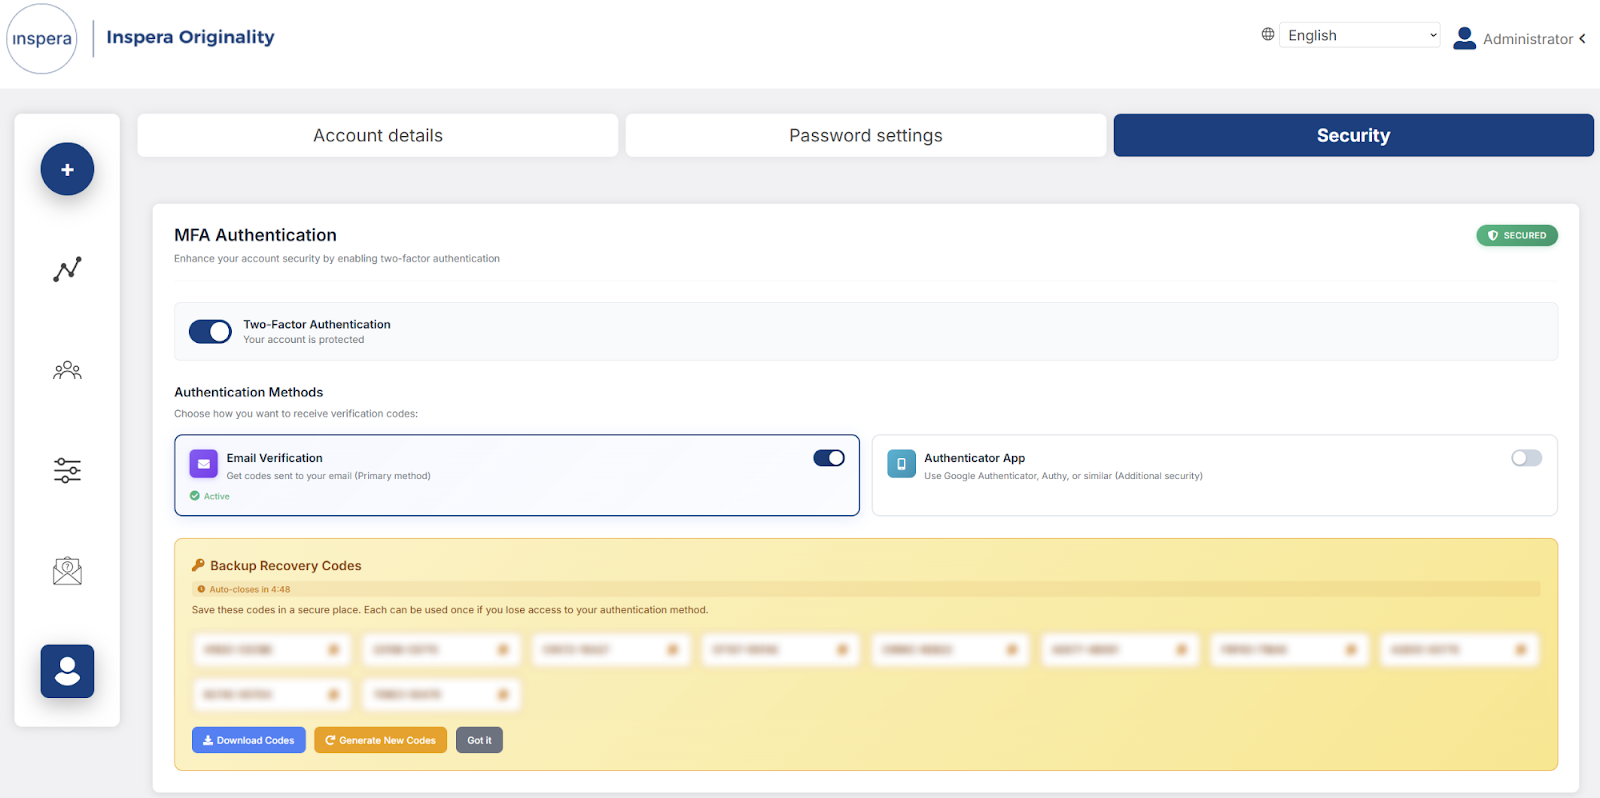Click the MFA Authentication heading
Screen dimensions: 1600x798
255,235
